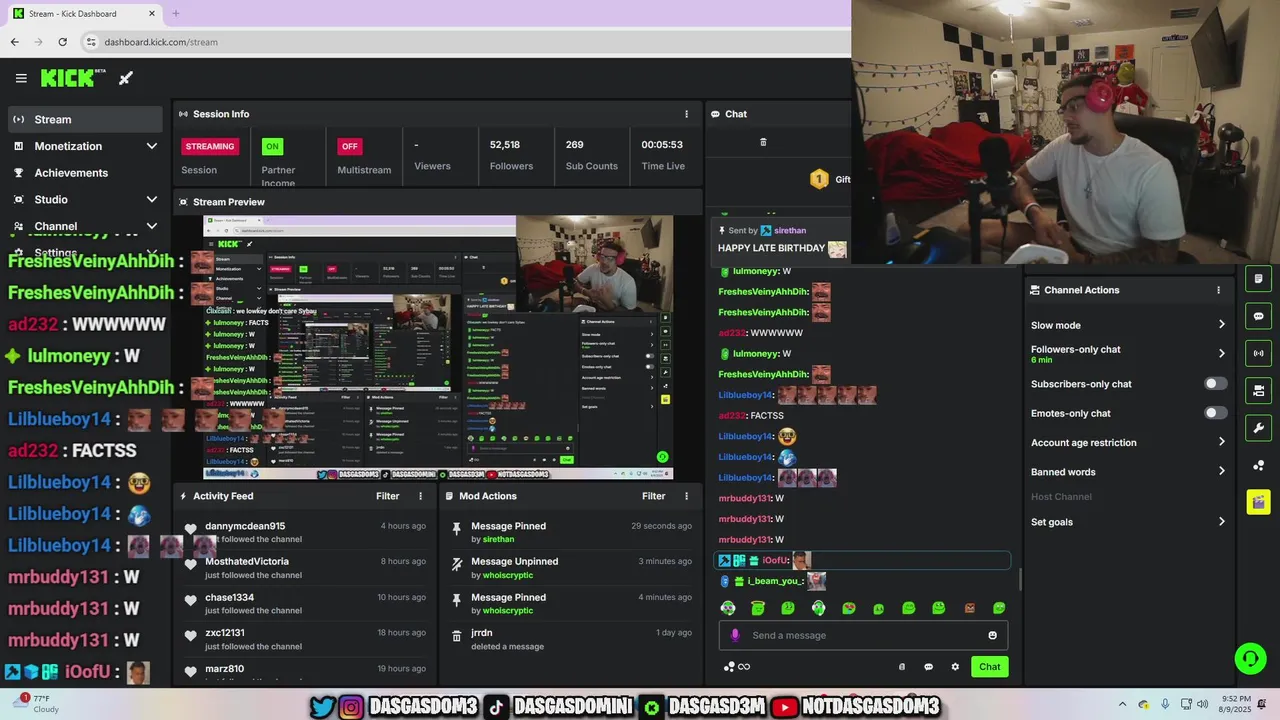
Task: Toggle Subscribers-only chat switch
Action: (1215, 384)
